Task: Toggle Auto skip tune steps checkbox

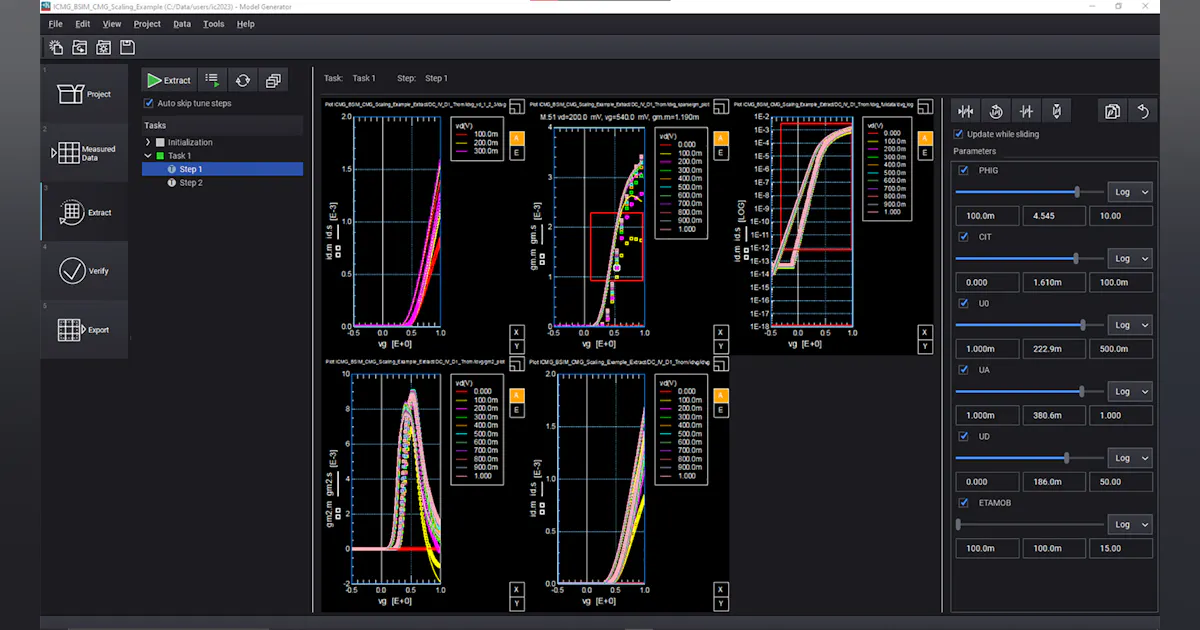Action: click(x=149, y=103)
